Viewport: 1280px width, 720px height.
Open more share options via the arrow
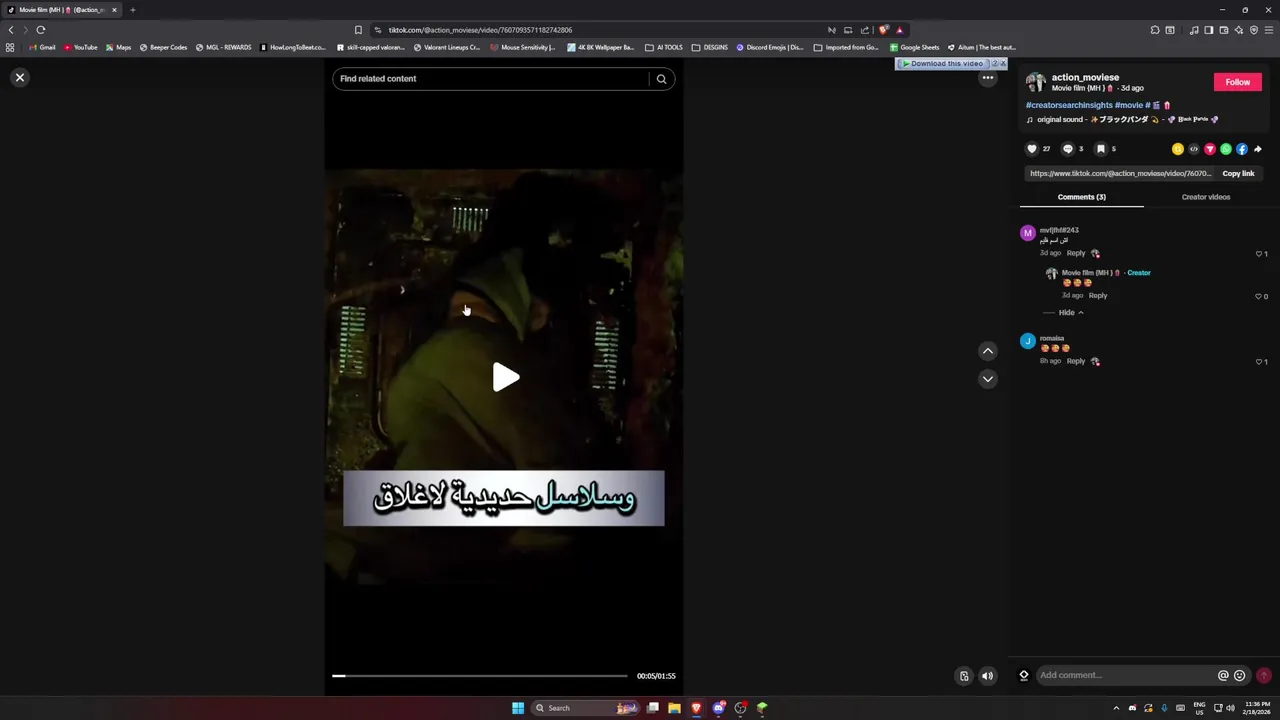pyautogui.click(x=1258, y=149)
